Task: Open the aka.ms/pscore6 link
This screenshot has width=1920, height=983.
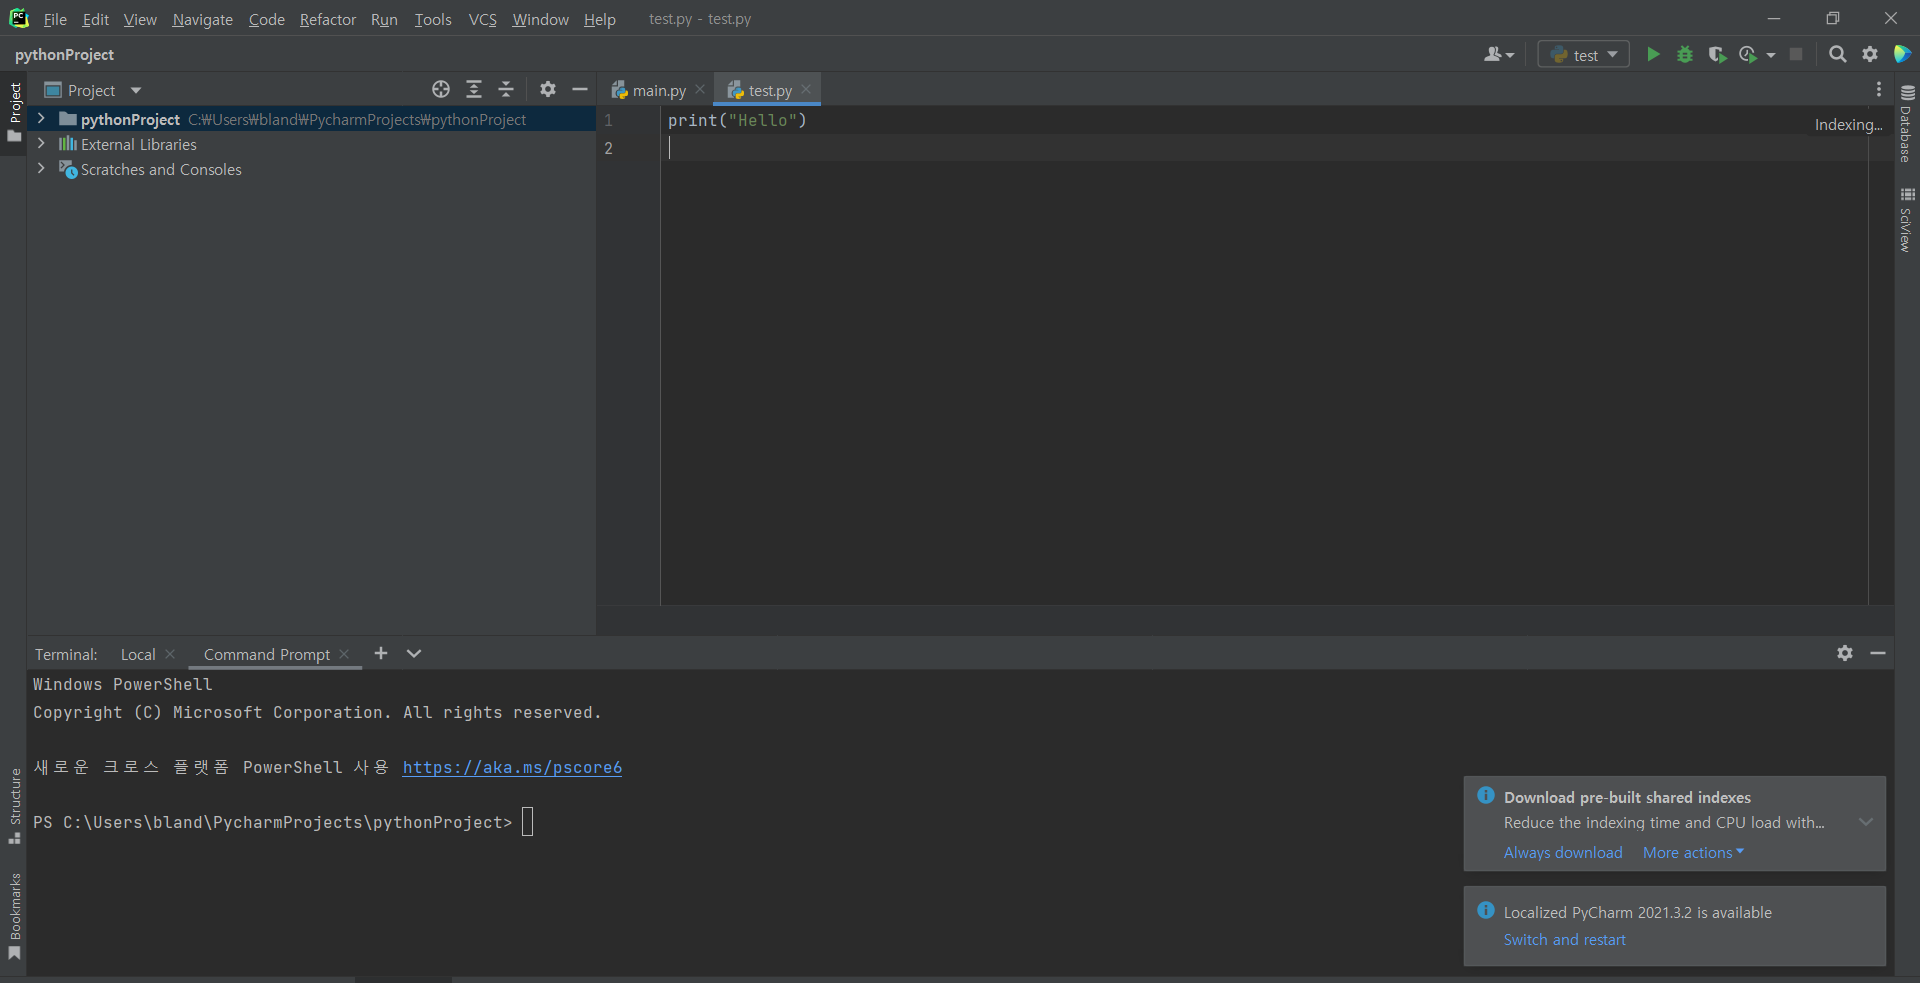Action: tap(512, 767)
